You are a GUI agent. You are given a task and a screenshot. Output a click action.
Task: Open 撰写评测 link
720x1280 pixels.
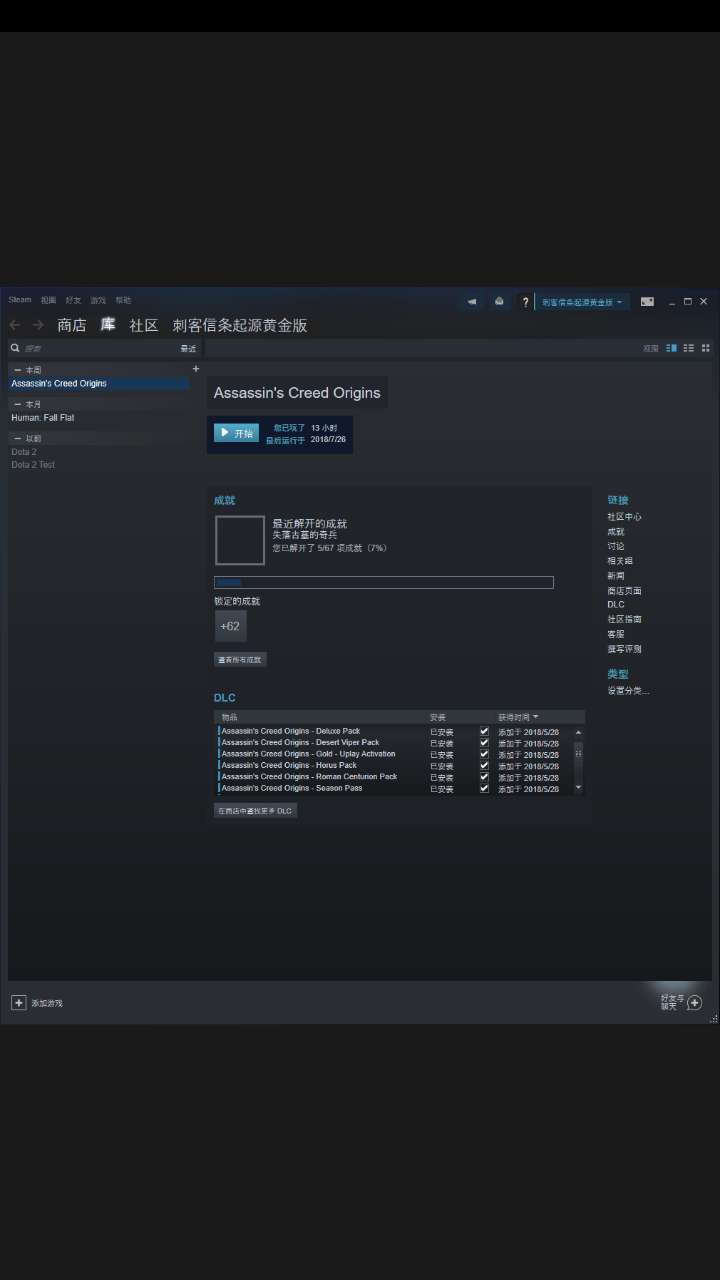624,649
